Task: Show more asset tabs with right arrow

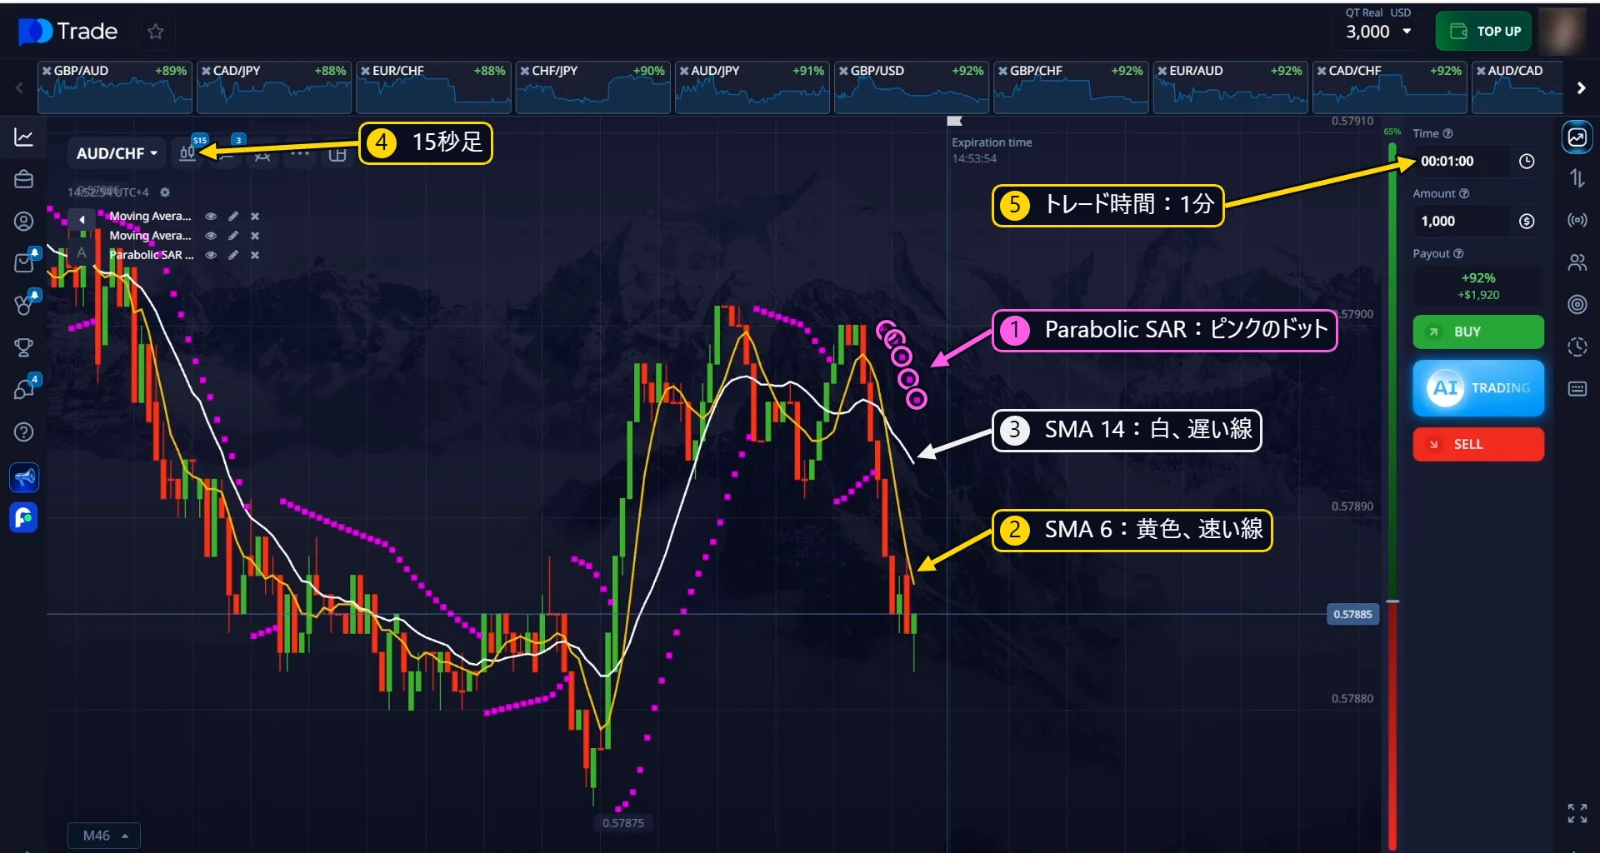Action: pyautogui.click(x=1581, y=88)
